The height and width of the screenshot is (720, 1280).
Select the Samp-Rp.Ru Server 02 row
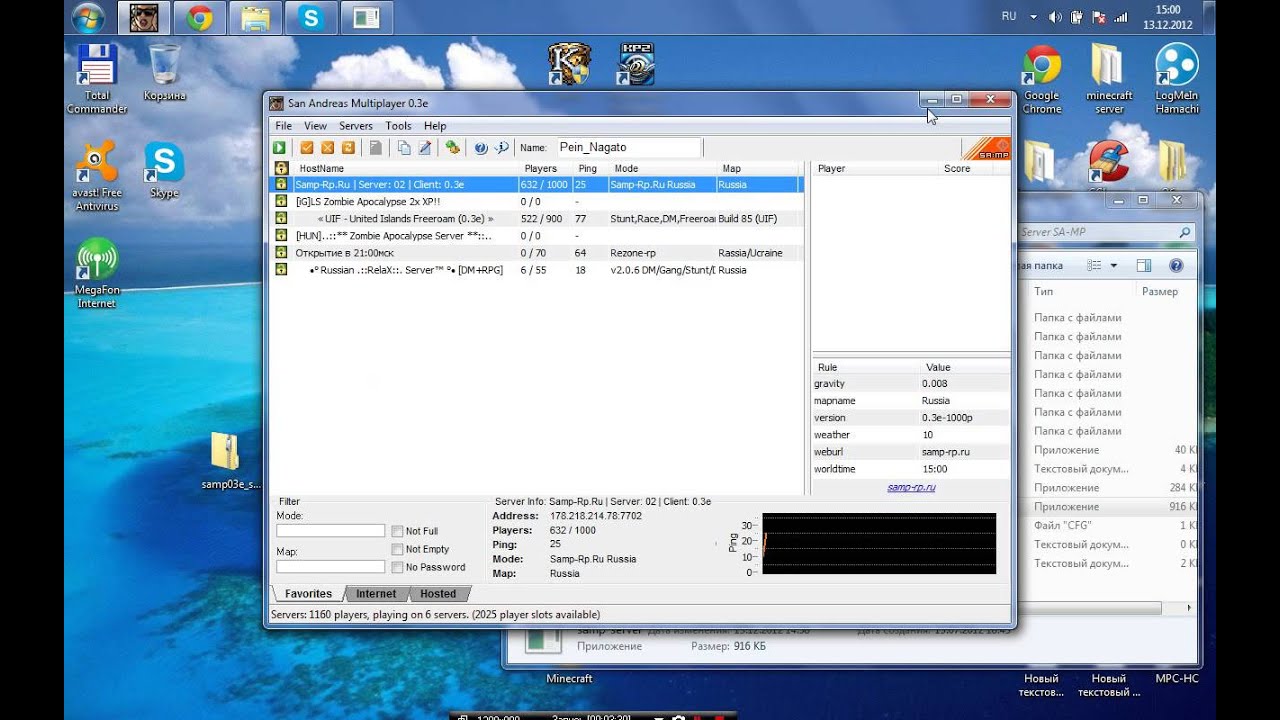pyautogui.click(x=538, y=185)
